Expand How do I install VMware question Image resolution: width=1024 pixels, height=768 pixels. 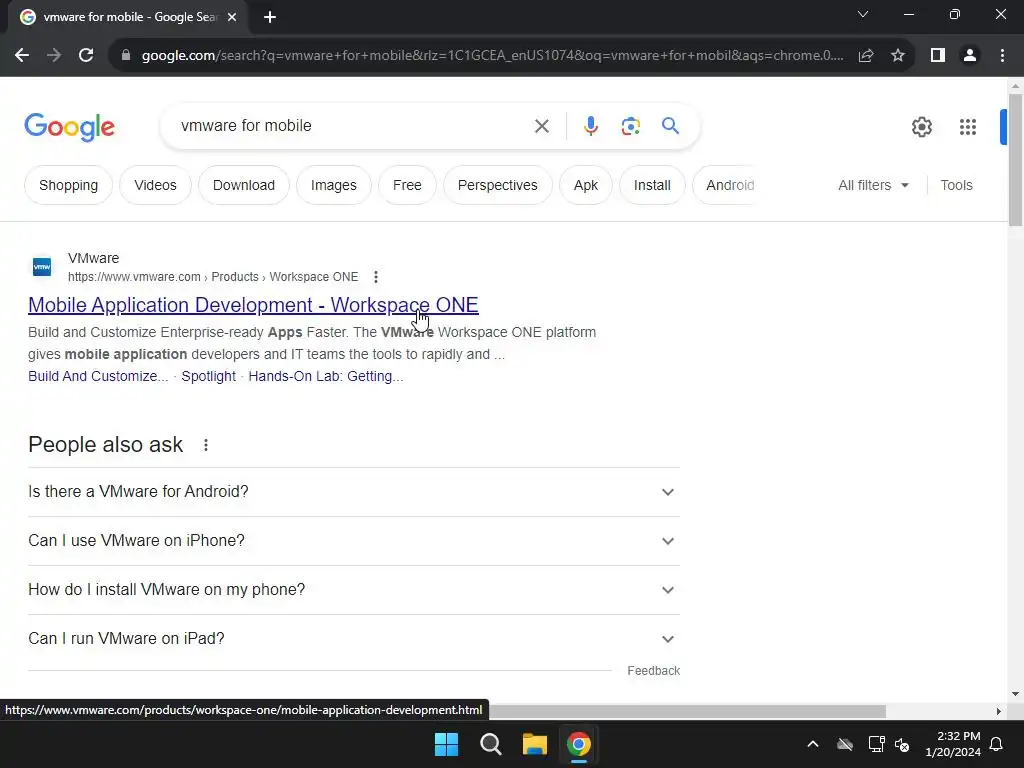pyautogui.click(x=354, y=590)
